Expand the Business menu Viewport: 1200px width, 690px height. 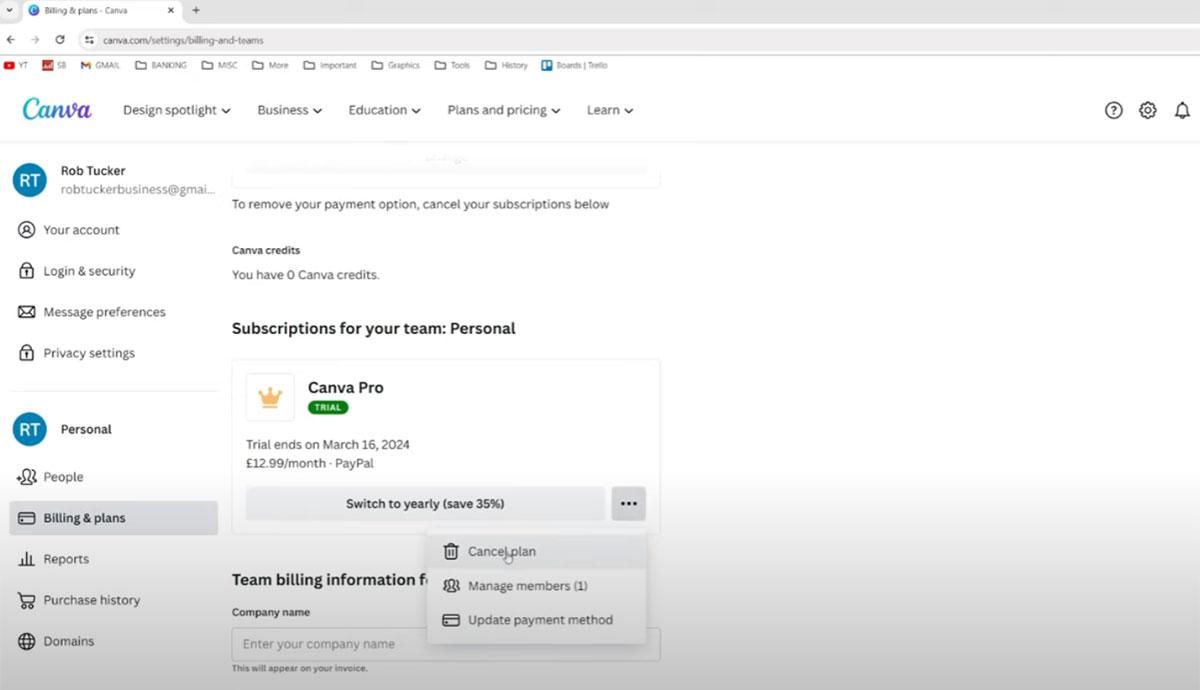point(290,110)
